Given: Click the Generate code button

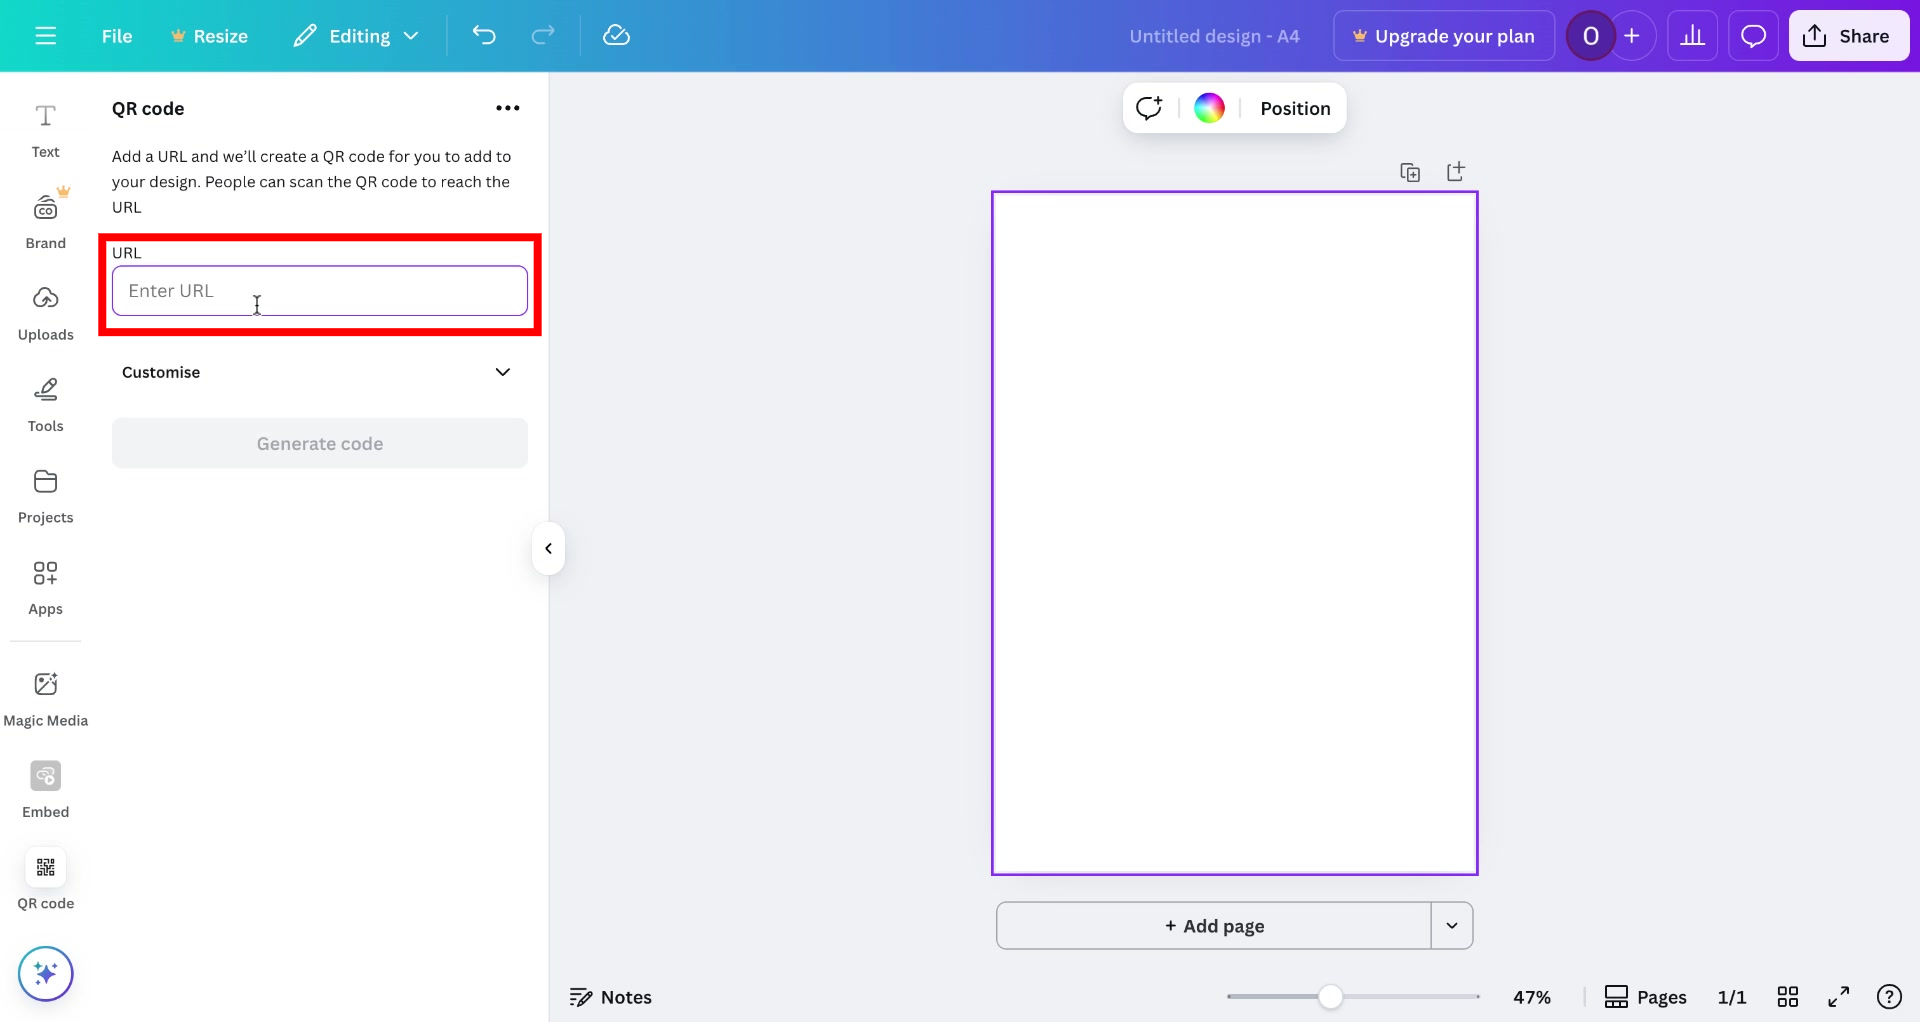Looking at the screenshot, I should [x=319, y=443].
